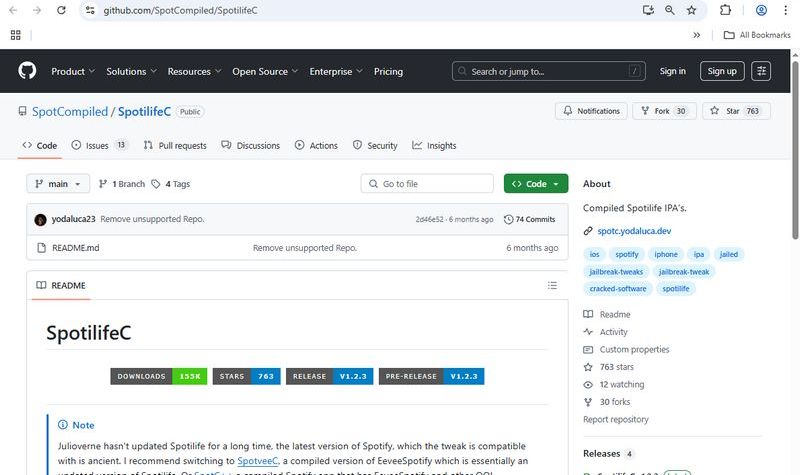View the 4 Tags list
This screenshot has height=475, width=800.
coord(171,184)
